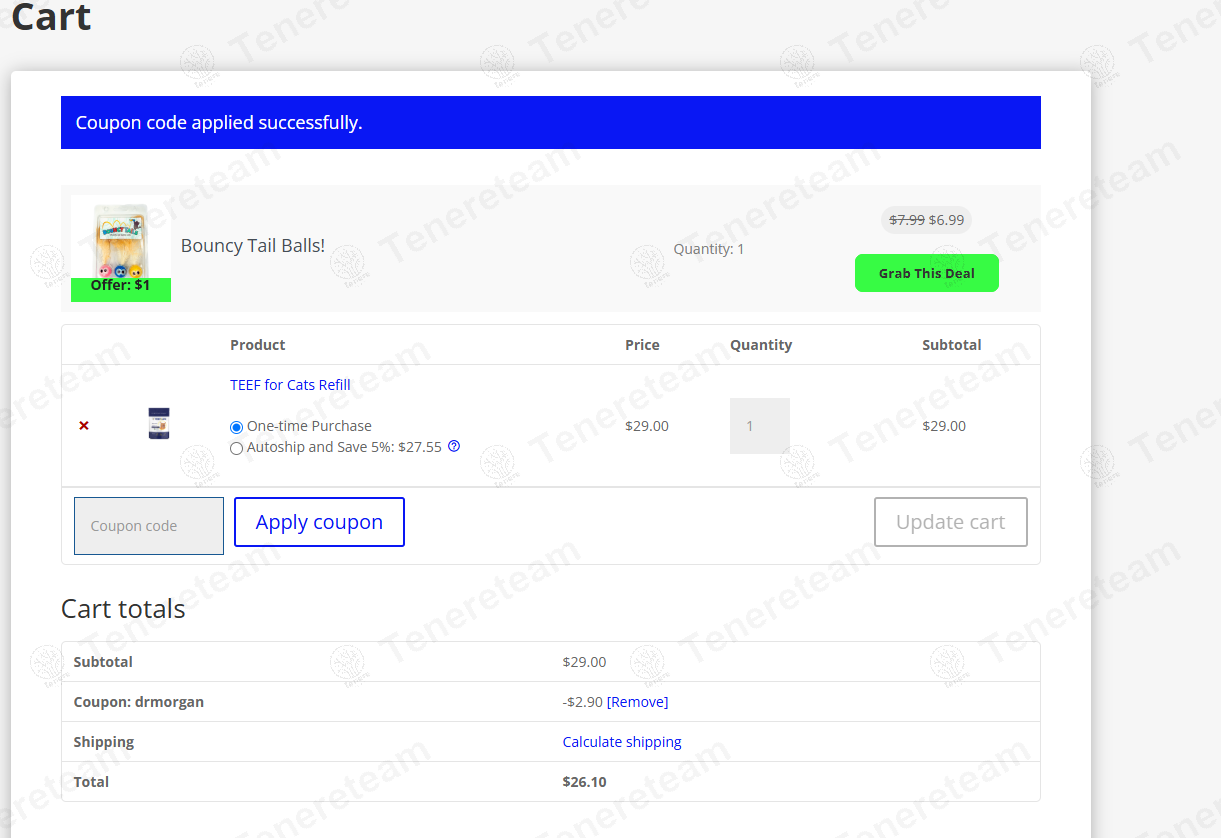Select the One-time Purchase radio button
The height and width of the screenshot is (838, 1221).
point(237,427)
